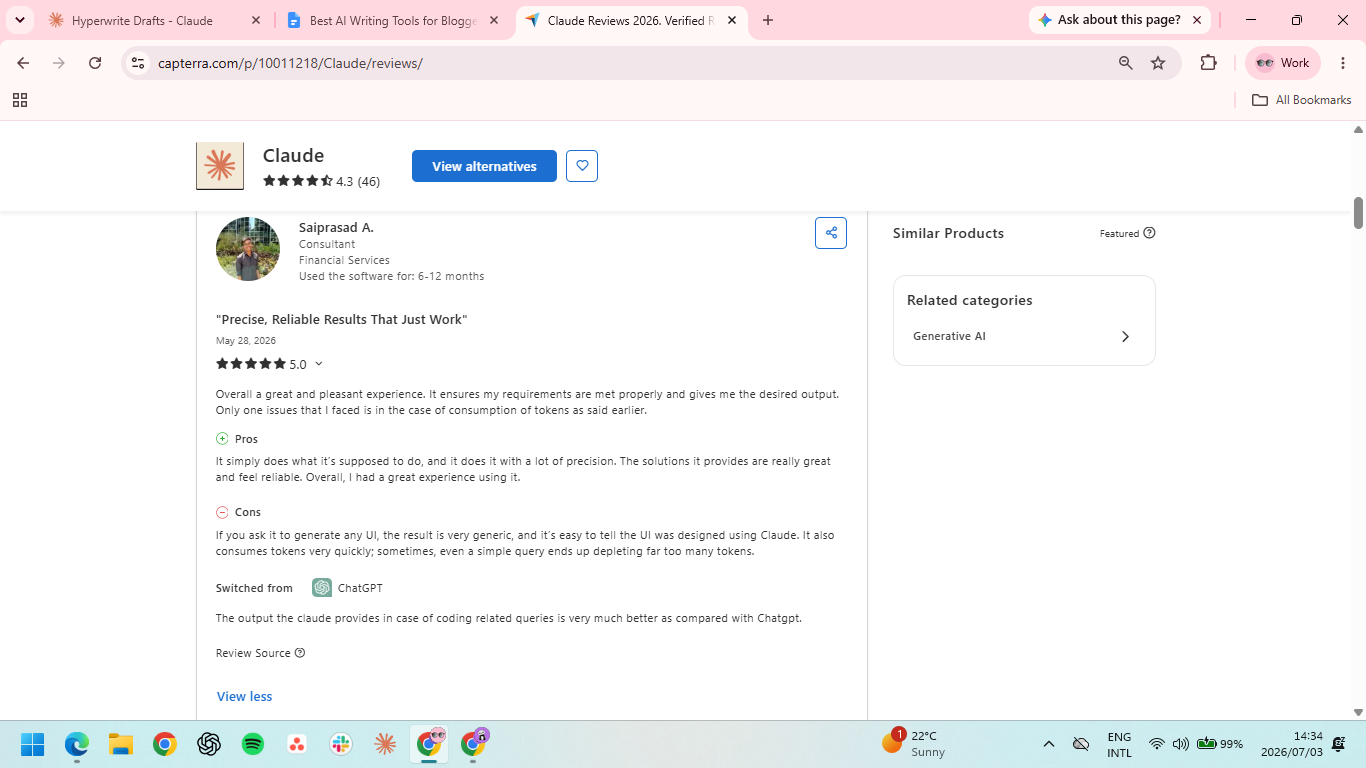Open the Work profile menu

[x=1283, y=63]
